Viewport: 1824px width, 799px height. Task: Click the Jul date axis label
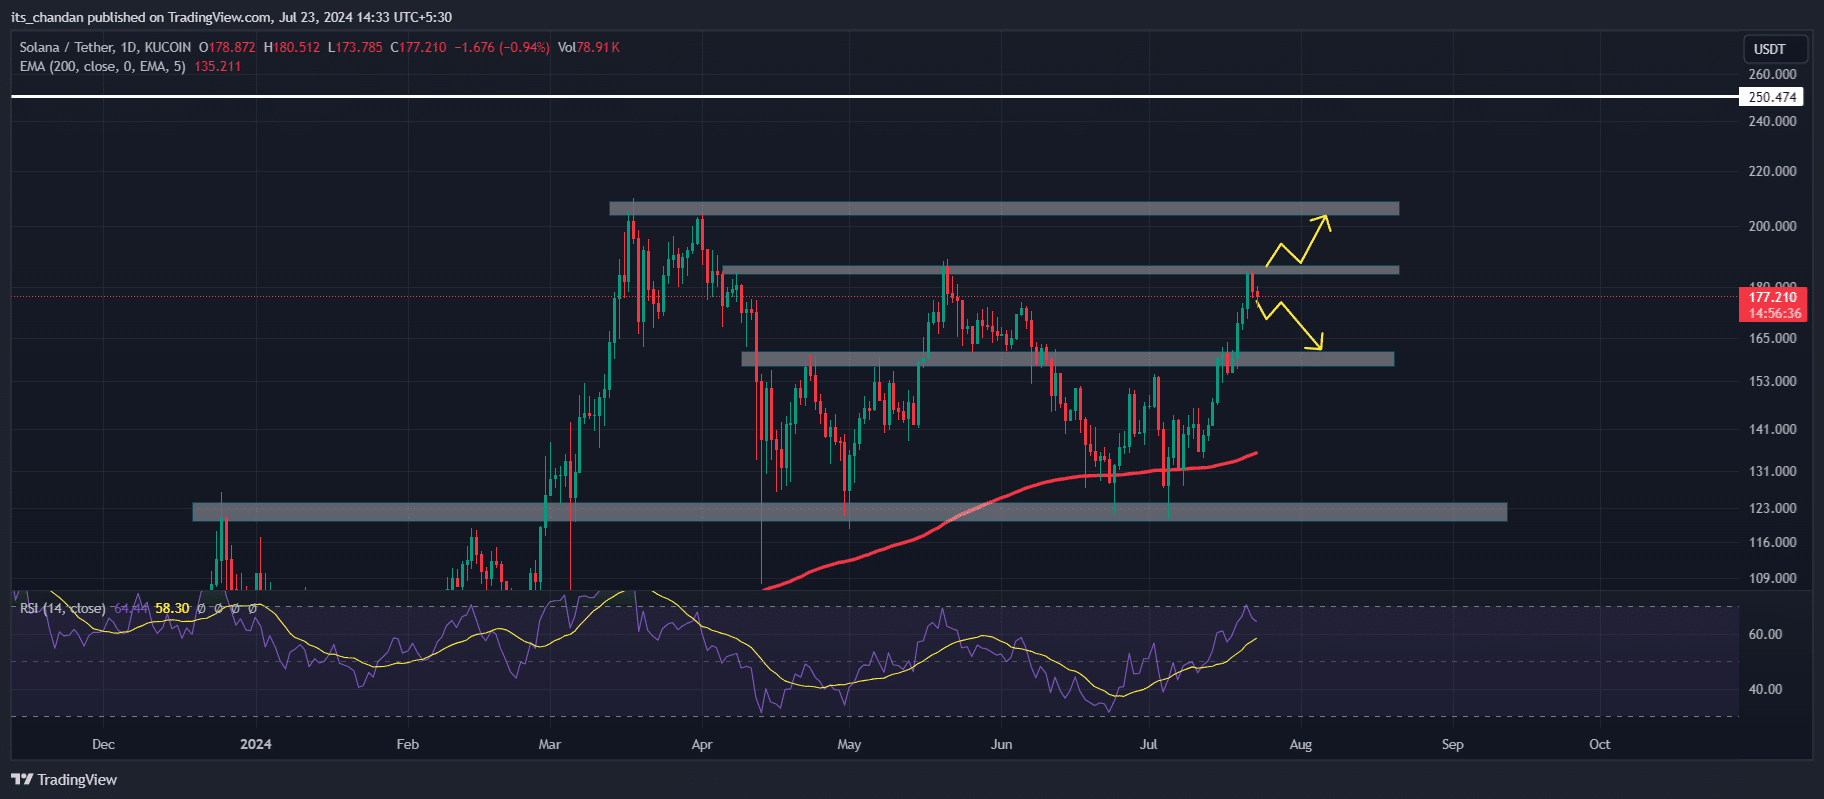coord(1149,744)
